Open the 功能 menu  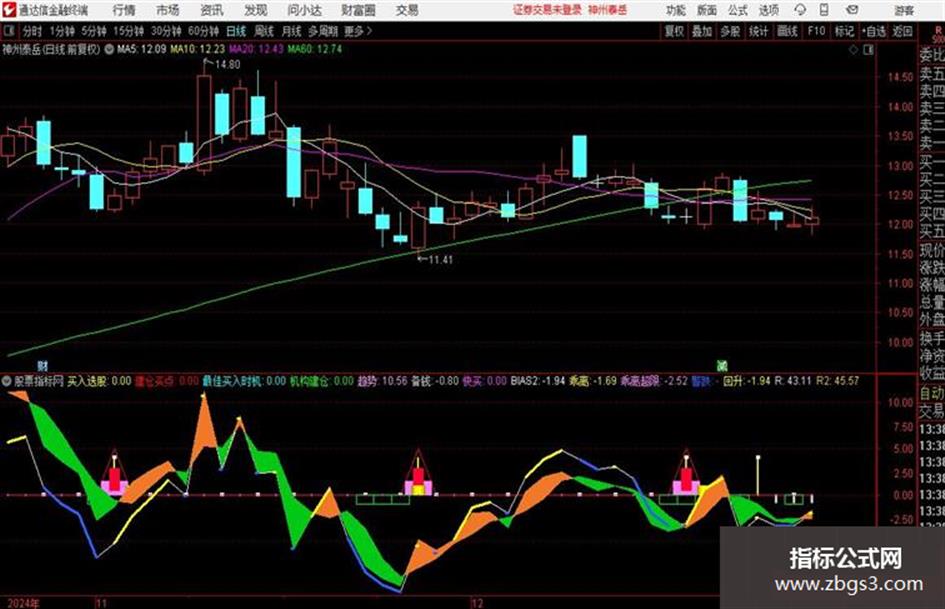[676, 10]
